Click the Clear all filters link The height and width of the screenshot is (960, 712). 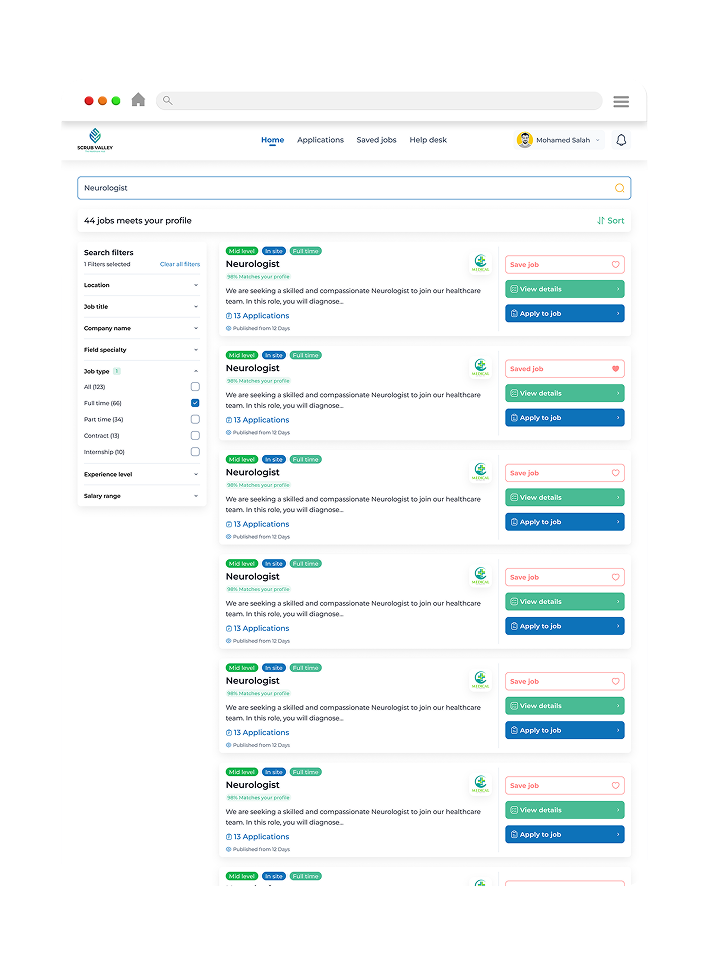click(180, 264)
